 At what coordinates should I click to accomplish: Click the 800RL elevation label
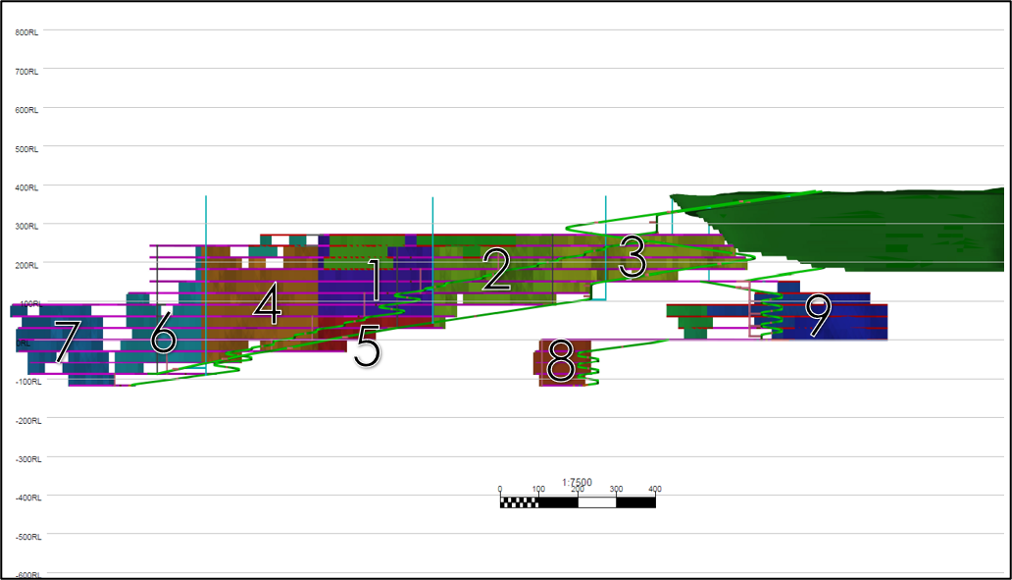(x=27, y=32)
